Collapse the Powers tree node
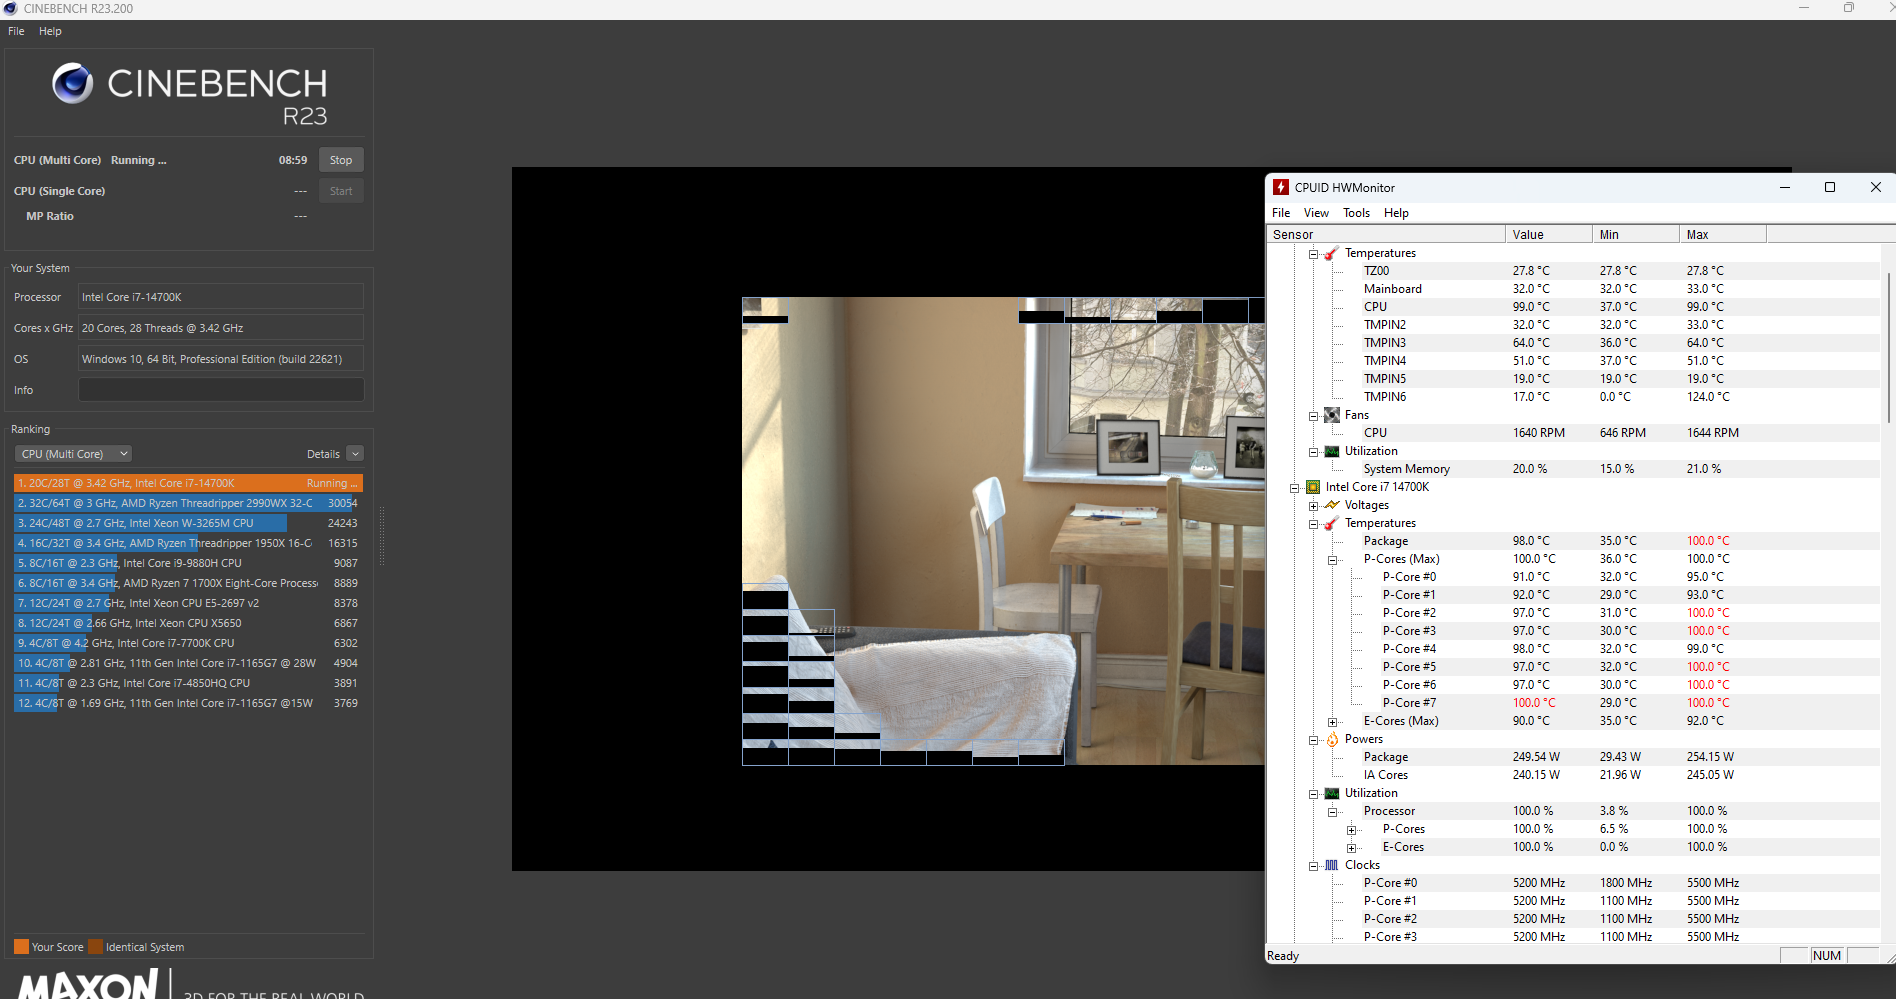 point(1314,740)
